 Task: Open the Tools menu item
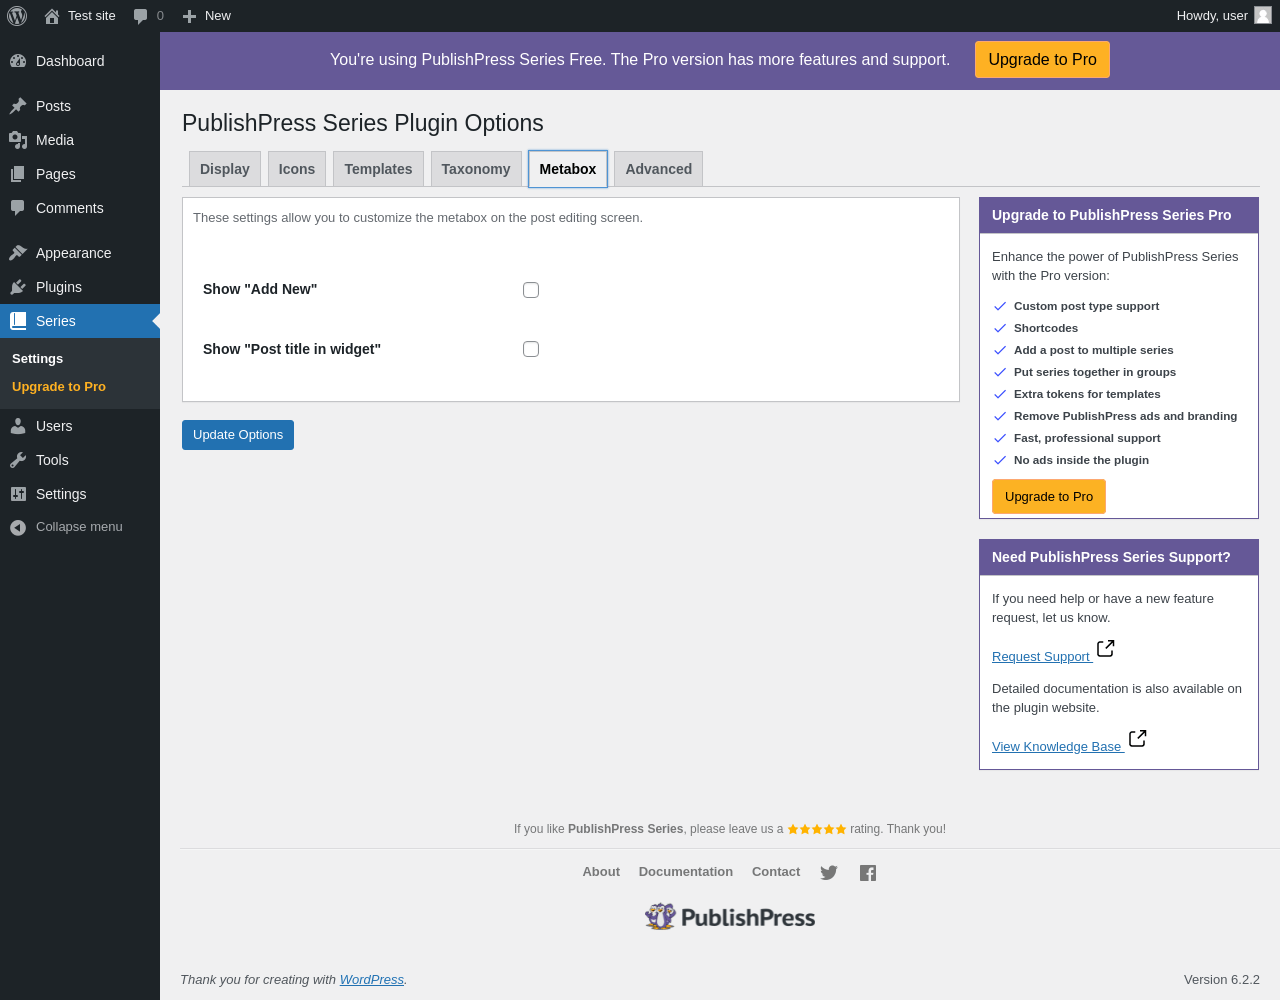80,460
